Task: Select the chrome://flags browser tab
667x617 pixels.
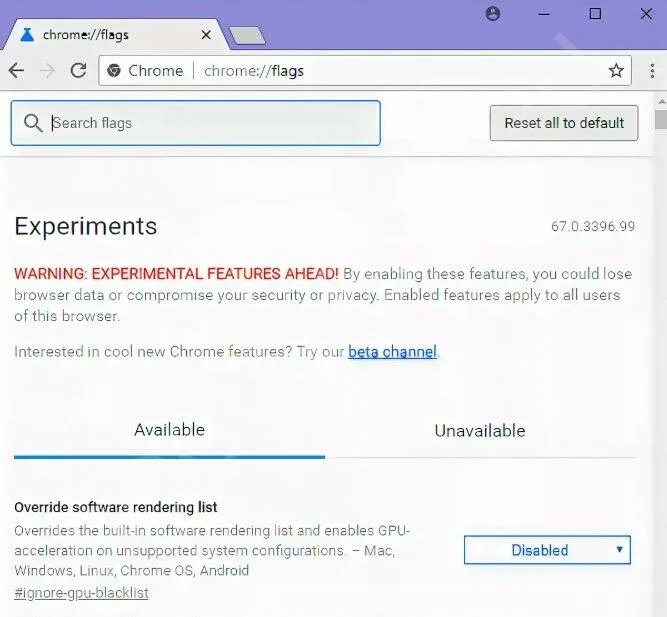Action: tap(115, 35)
